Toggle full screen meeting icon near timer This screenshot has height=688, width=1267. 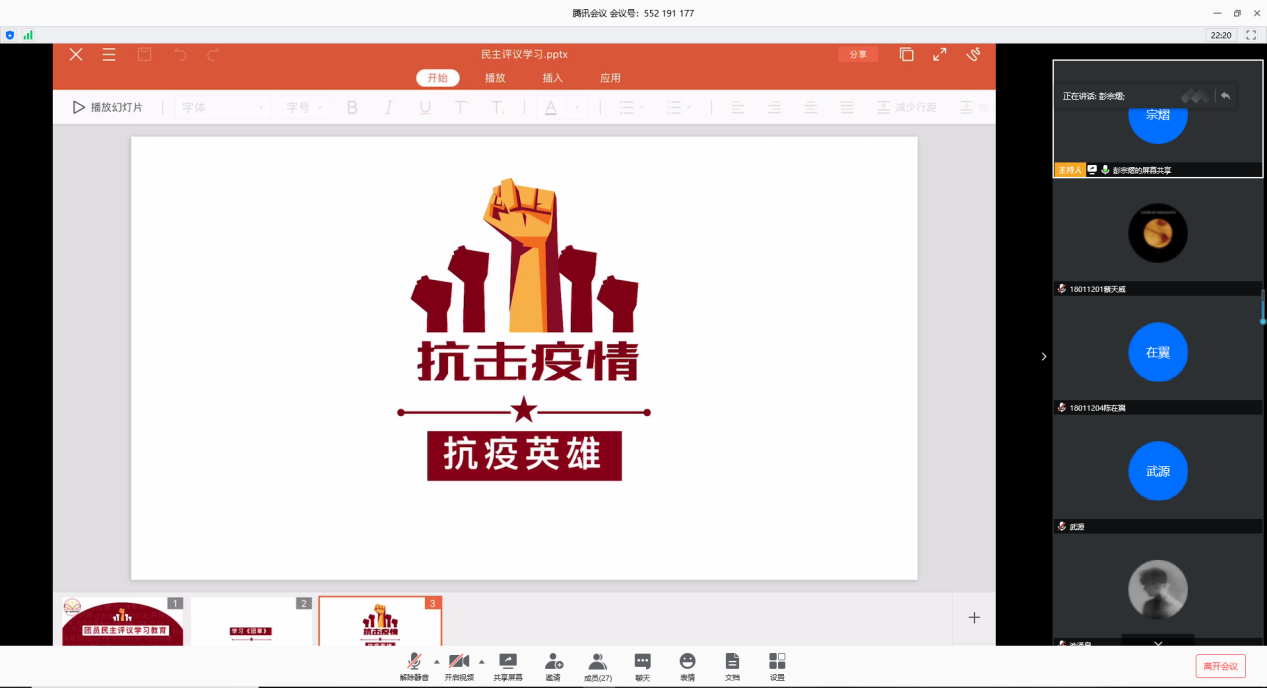pos(1250,34)
